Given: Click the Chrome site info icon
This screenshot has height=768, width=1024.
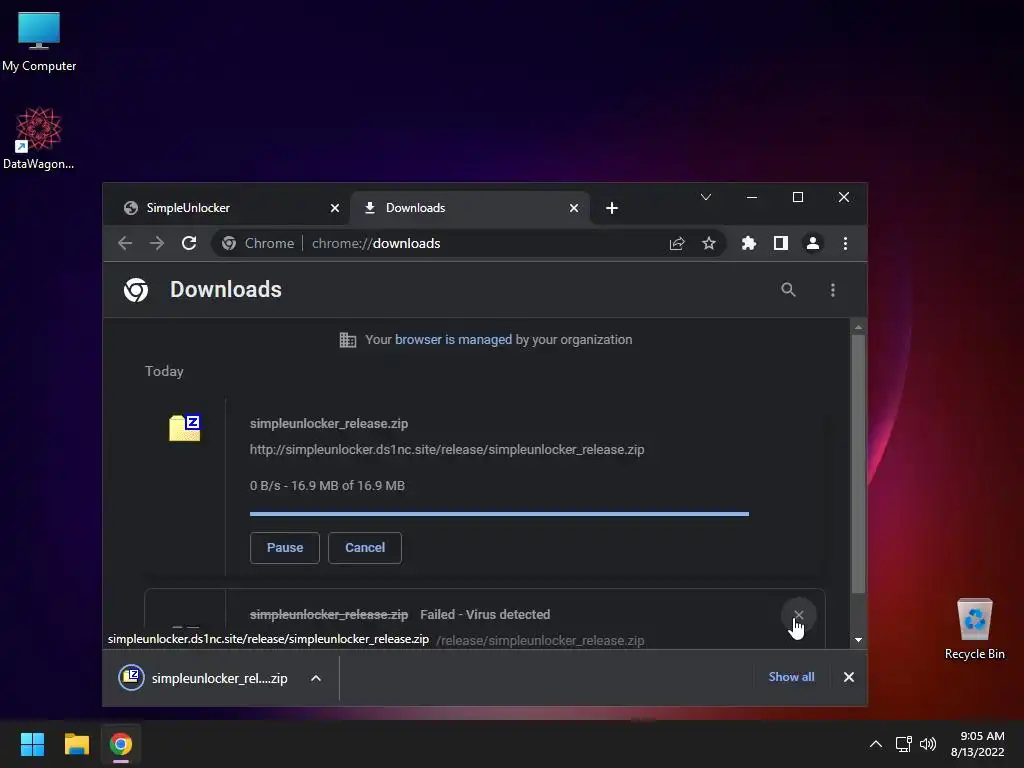Looking at the screenshot, I should 229,243.
